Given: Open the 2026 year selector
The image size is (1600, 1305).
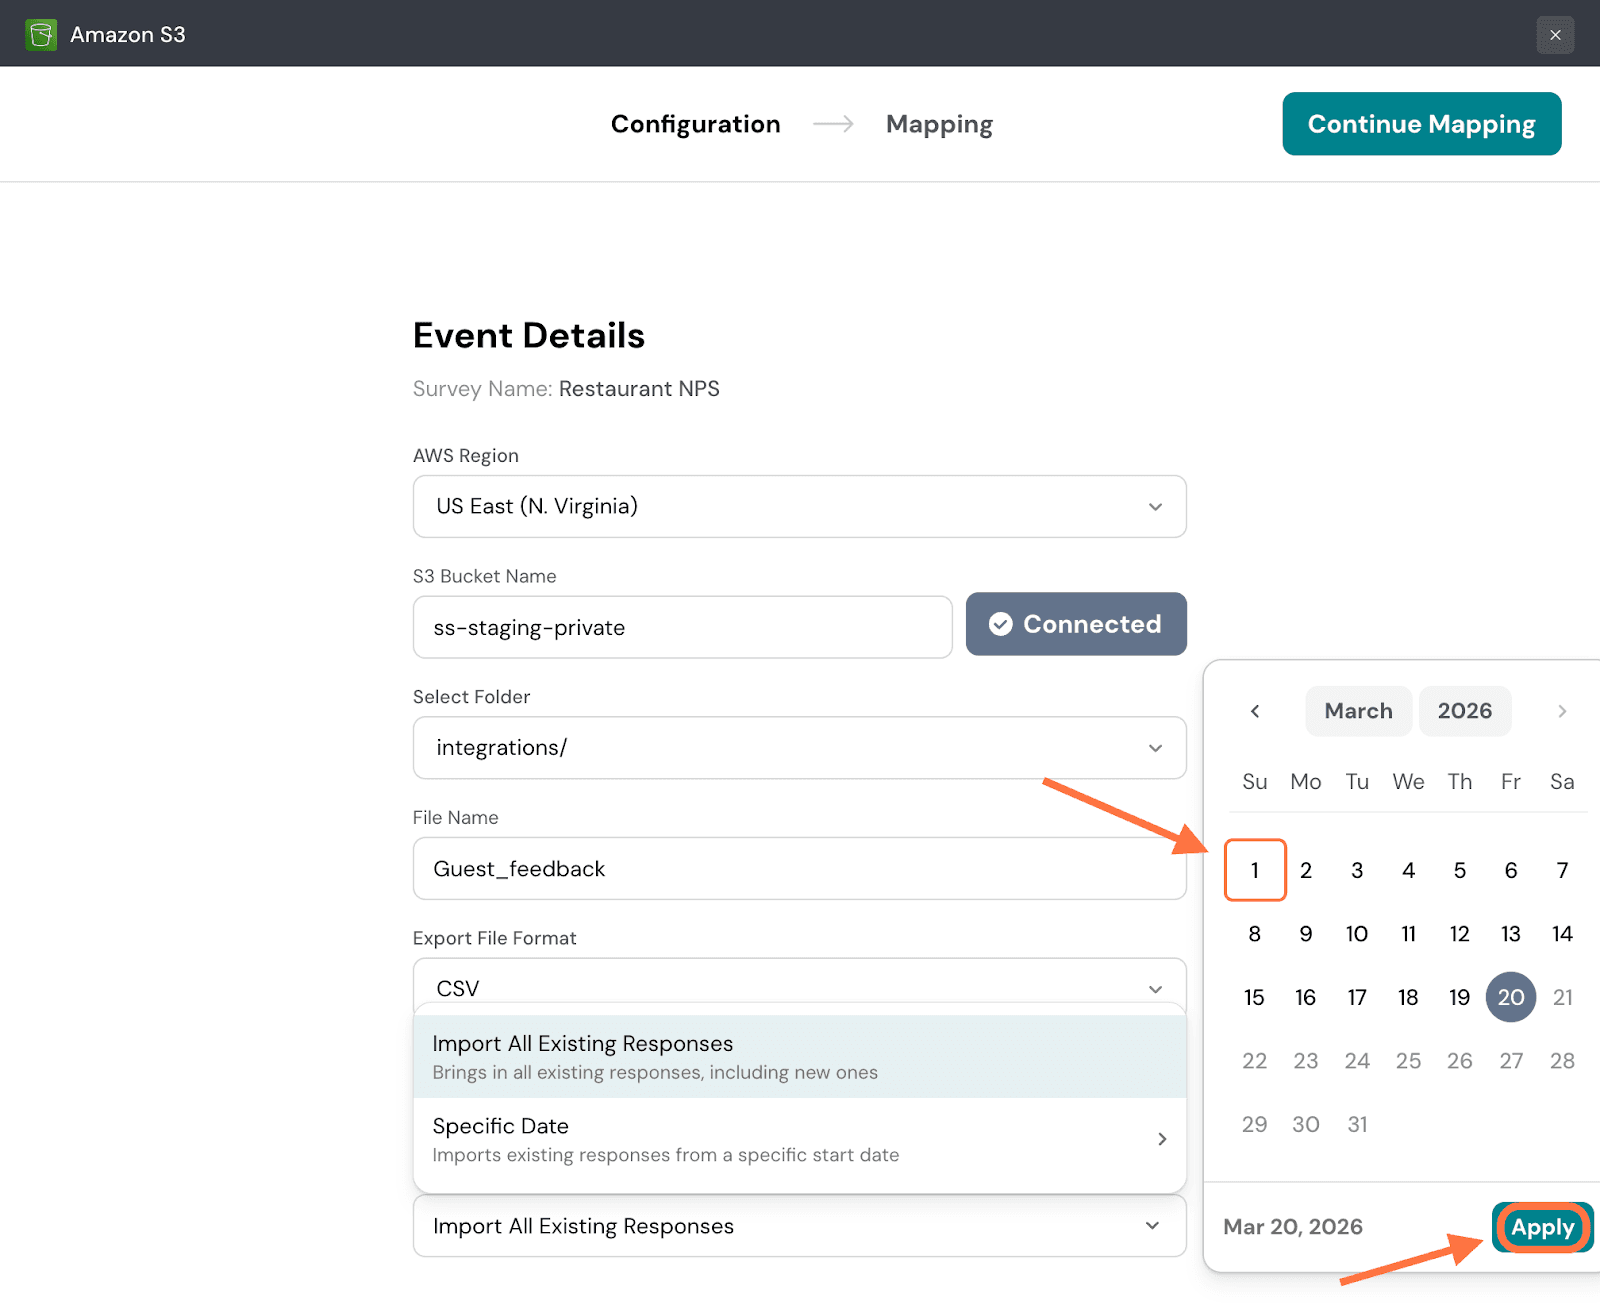Looking at the screenshot, I should tap(1464, 711).
